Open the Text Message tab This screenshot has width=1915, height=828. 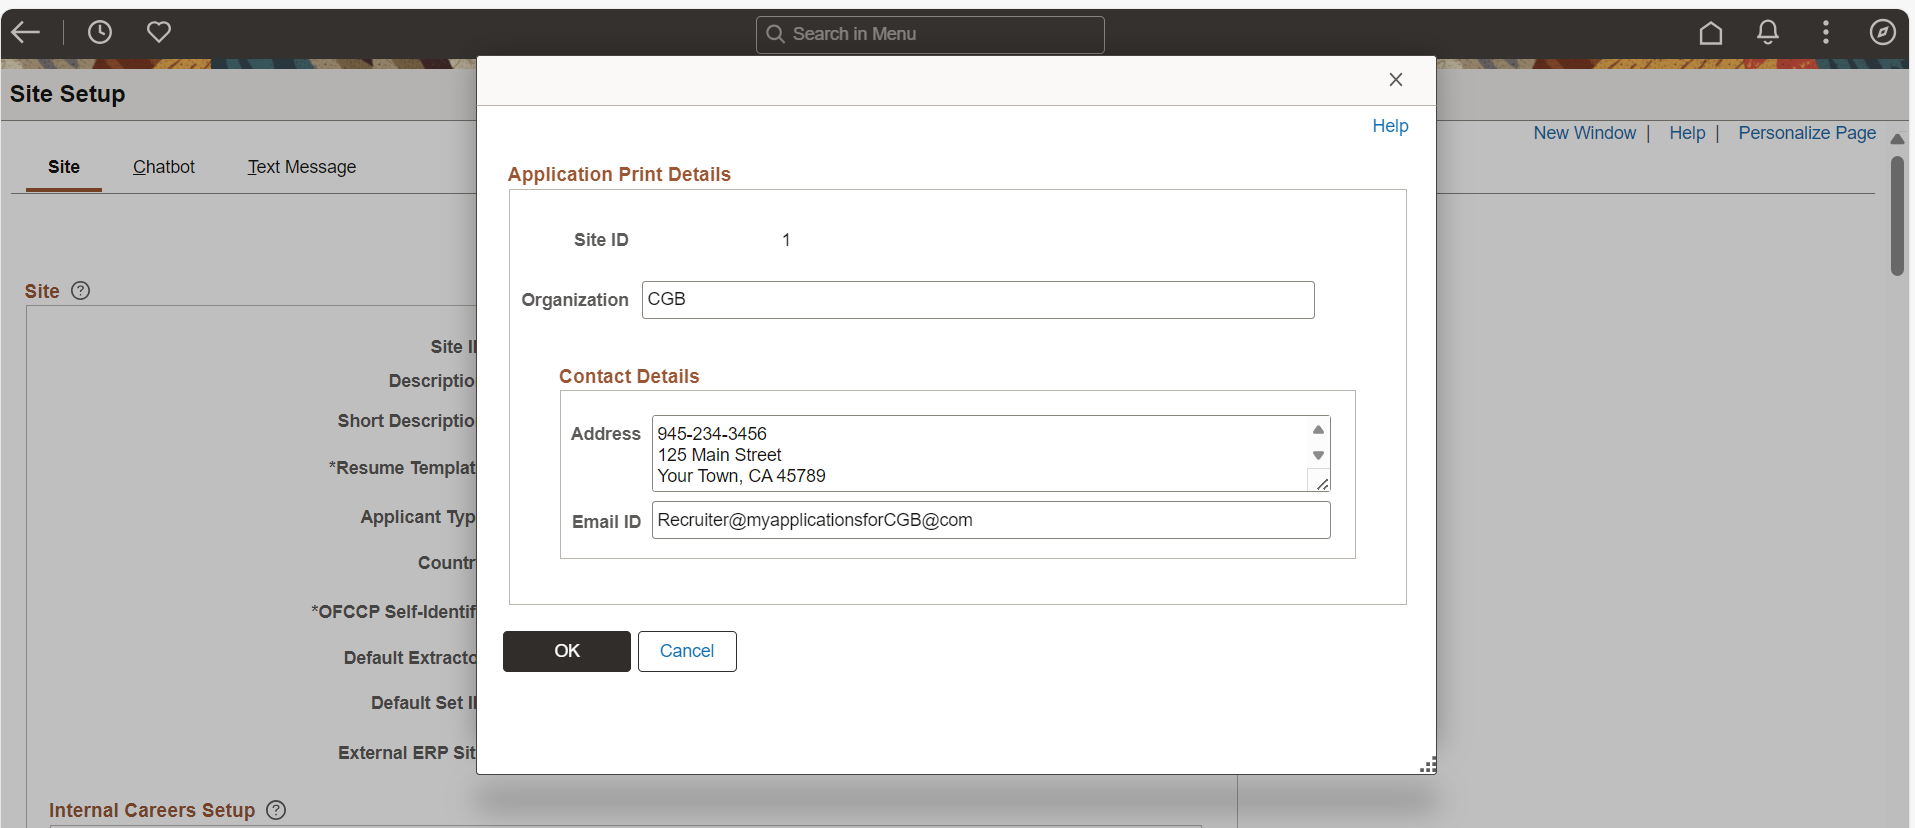tap(302, 167)
